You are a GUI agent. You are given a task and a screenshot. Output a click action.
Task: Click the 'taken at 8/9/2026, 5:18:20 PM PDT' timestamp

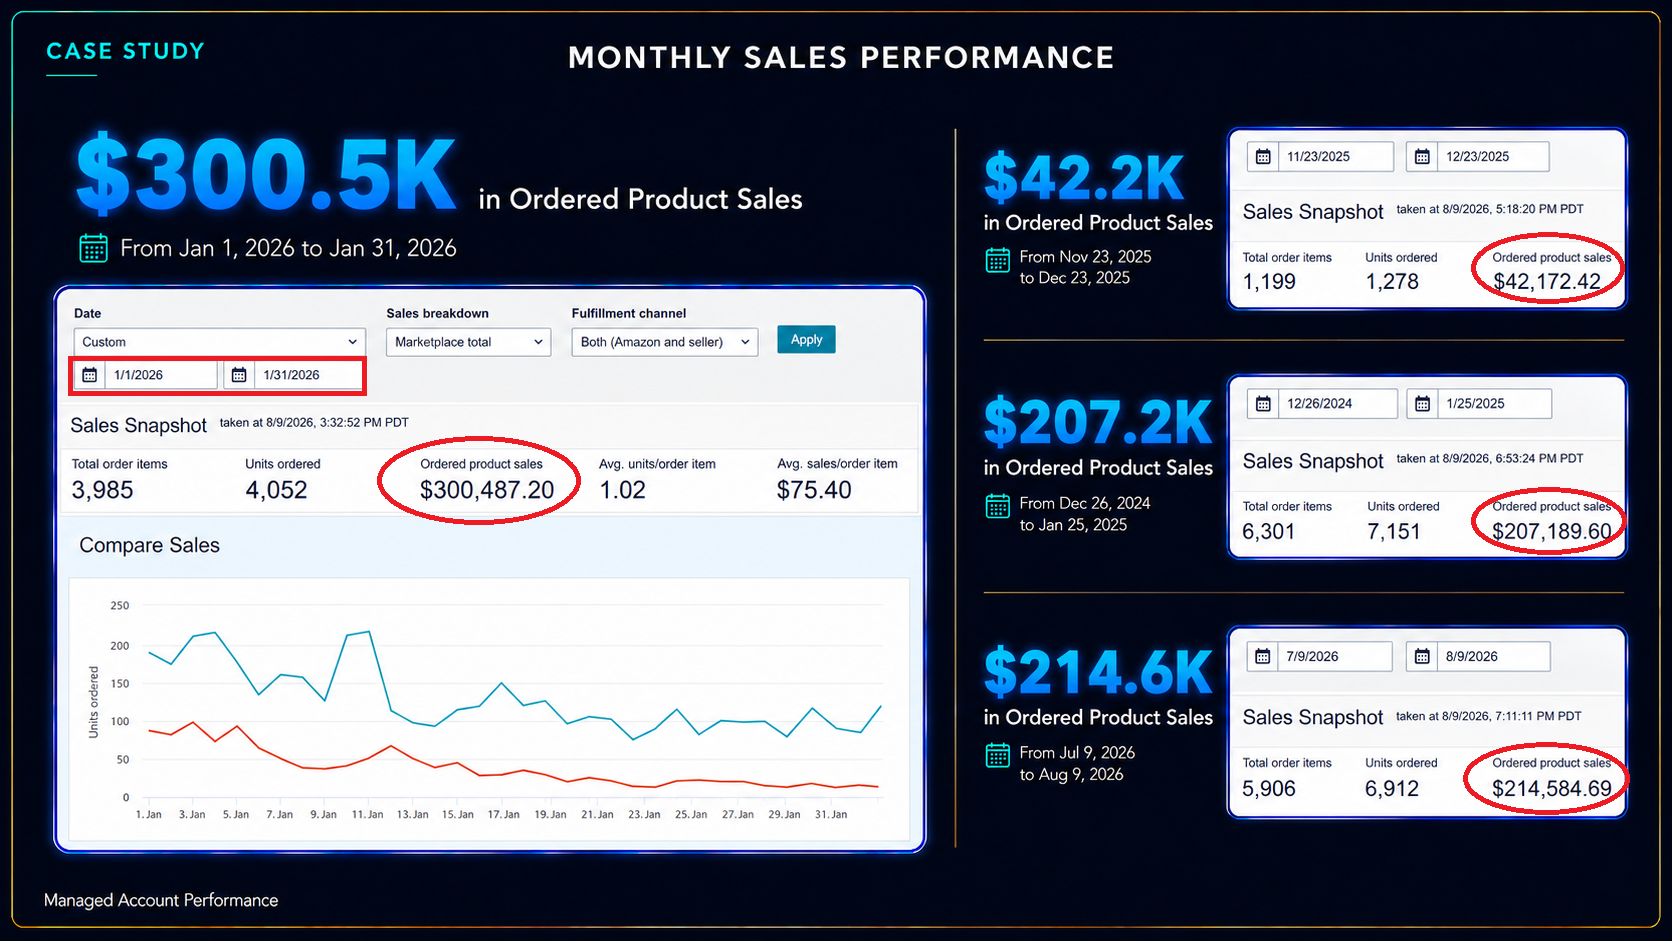(x=1490, y=209)
